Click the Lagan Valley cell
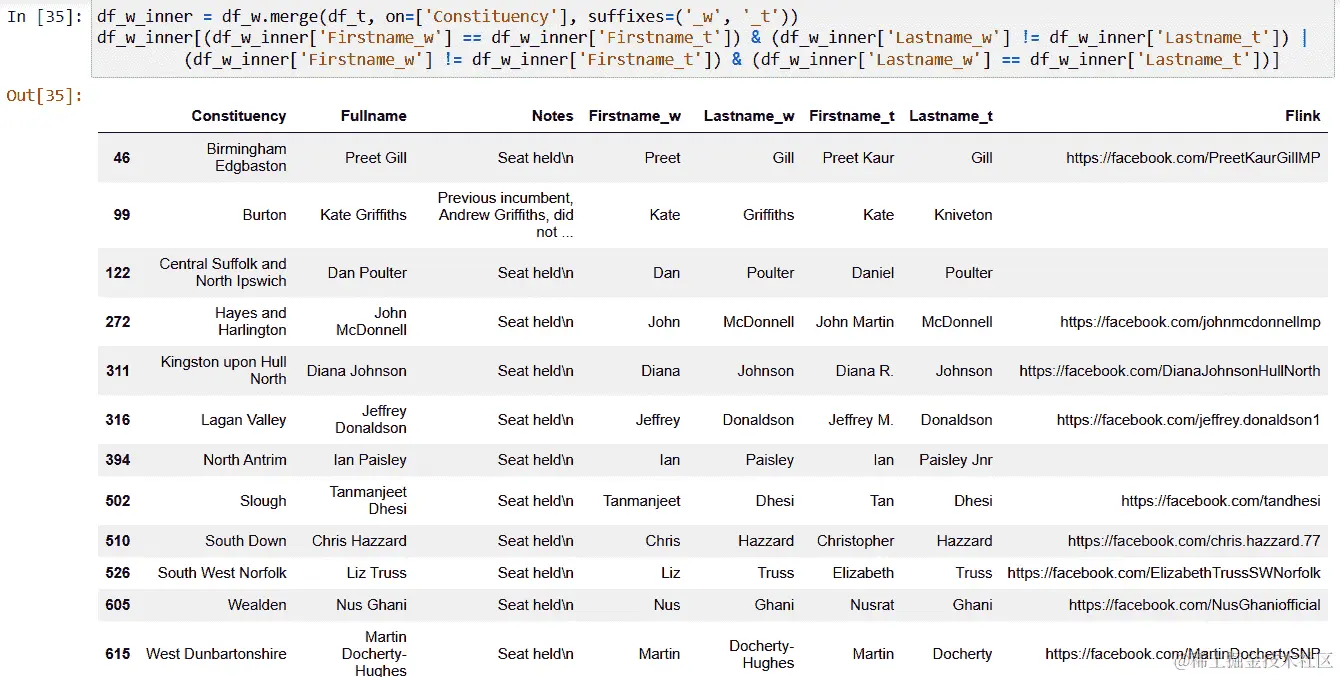 [244, 420]
